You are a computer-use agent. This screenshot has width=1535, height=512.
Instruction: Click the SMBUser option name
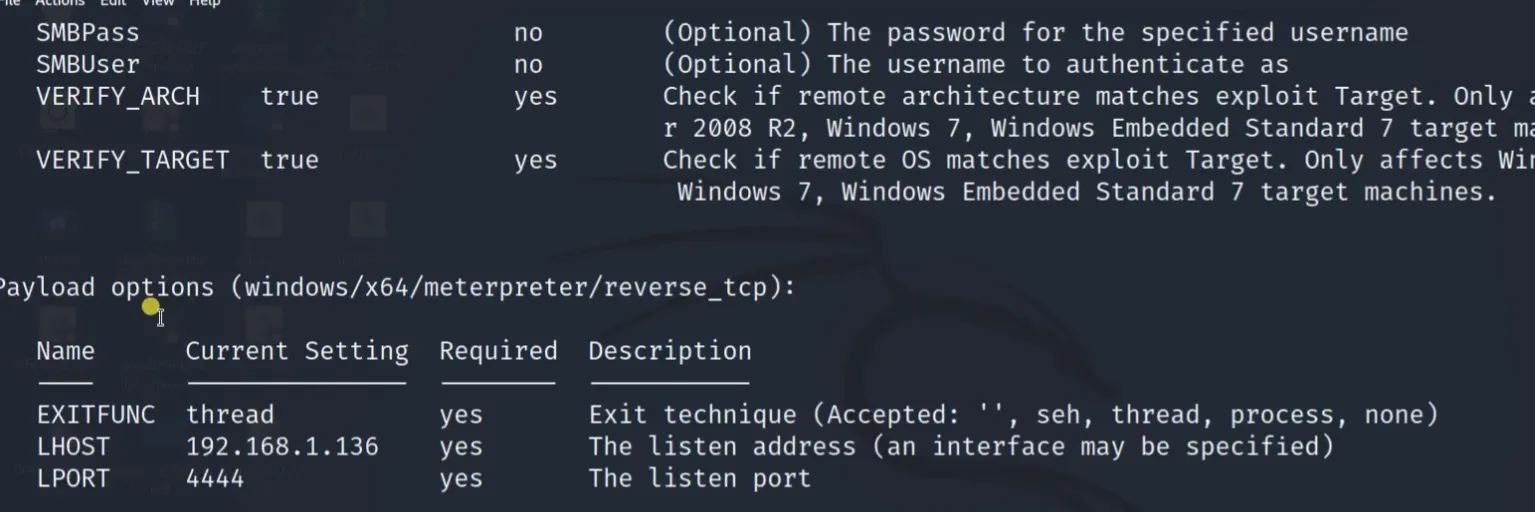point(87,65)
